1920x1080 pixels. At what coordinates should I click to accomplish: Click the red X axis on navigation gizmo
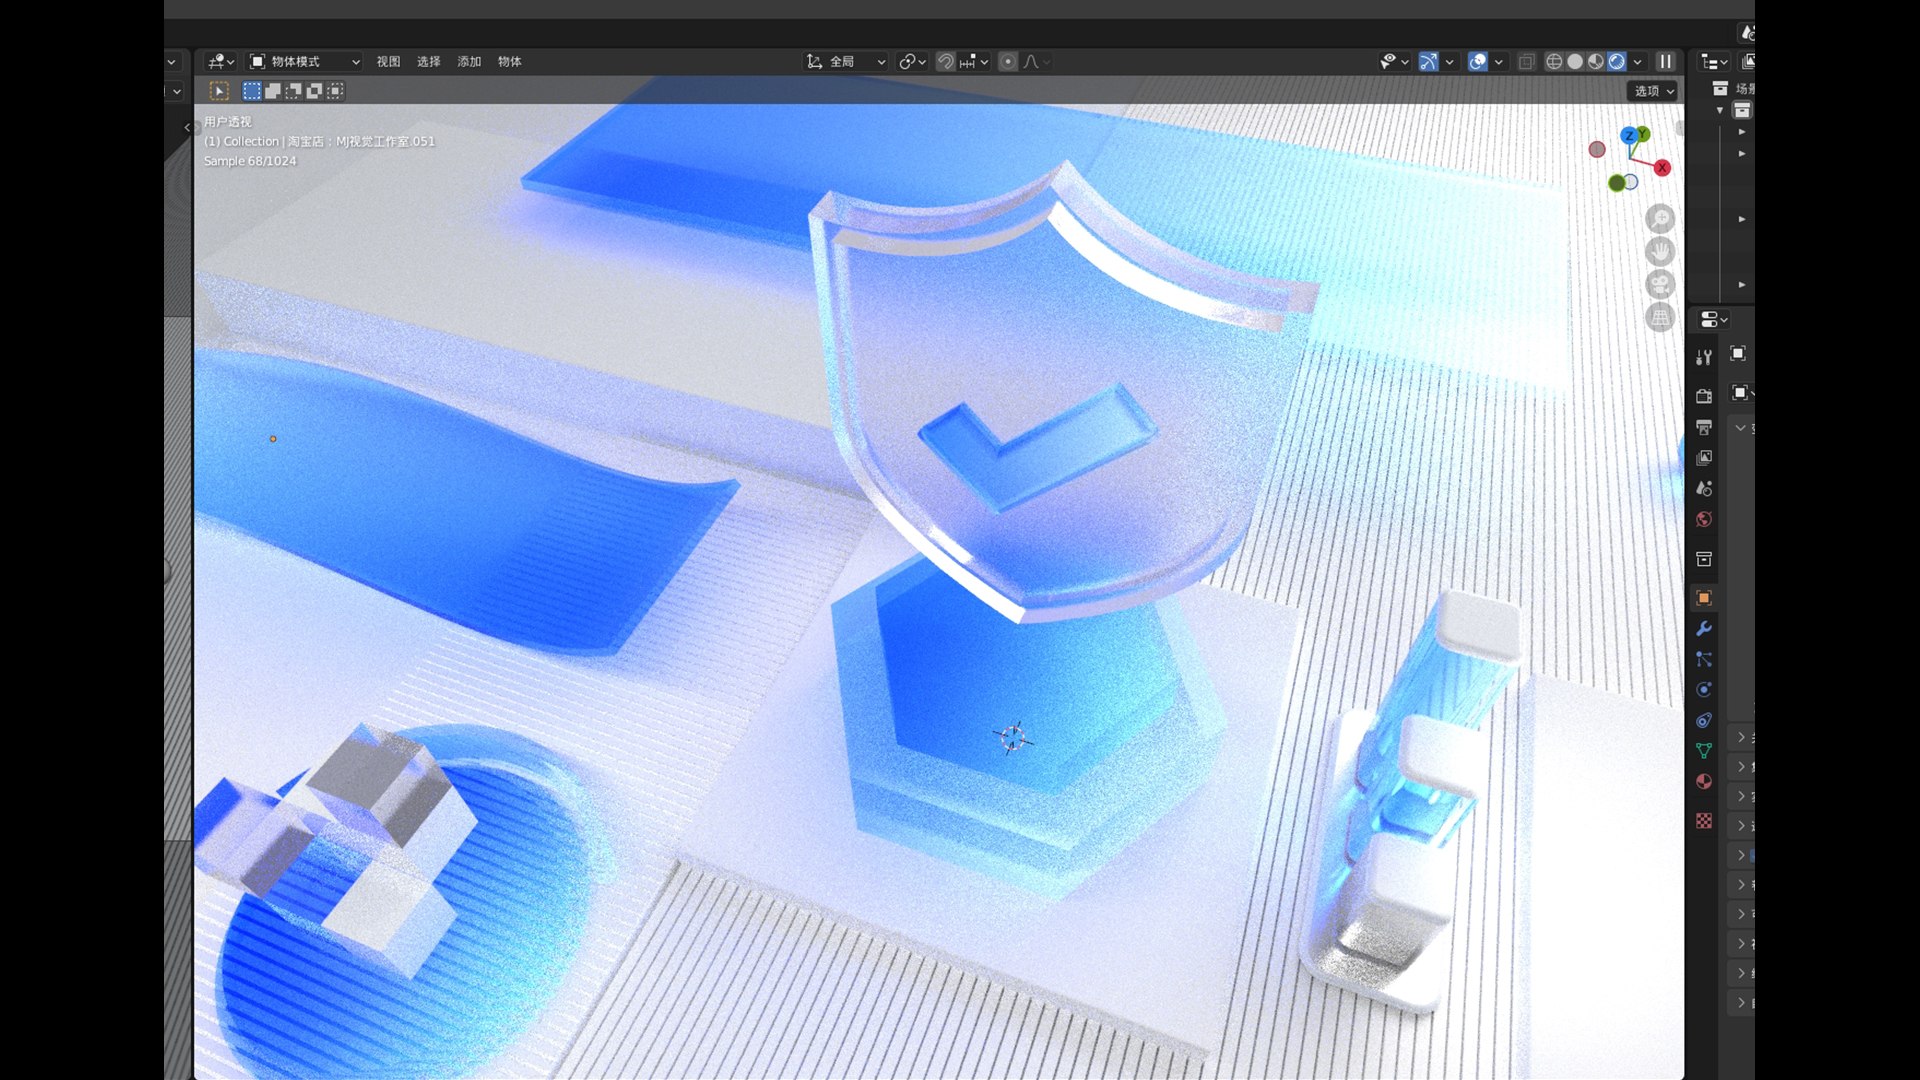[x=1662, y=168]
